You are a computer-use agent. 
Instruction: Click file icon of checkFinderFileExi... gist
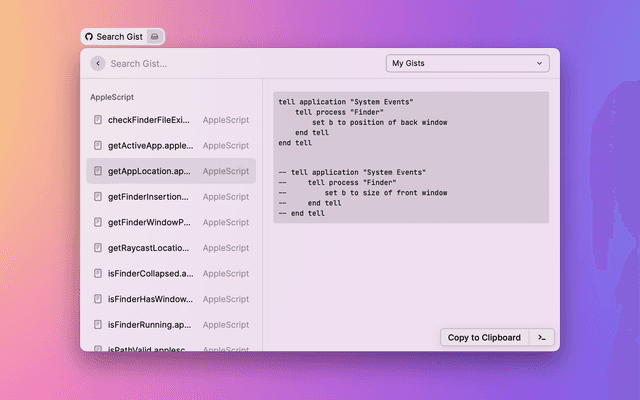[98, 120]
